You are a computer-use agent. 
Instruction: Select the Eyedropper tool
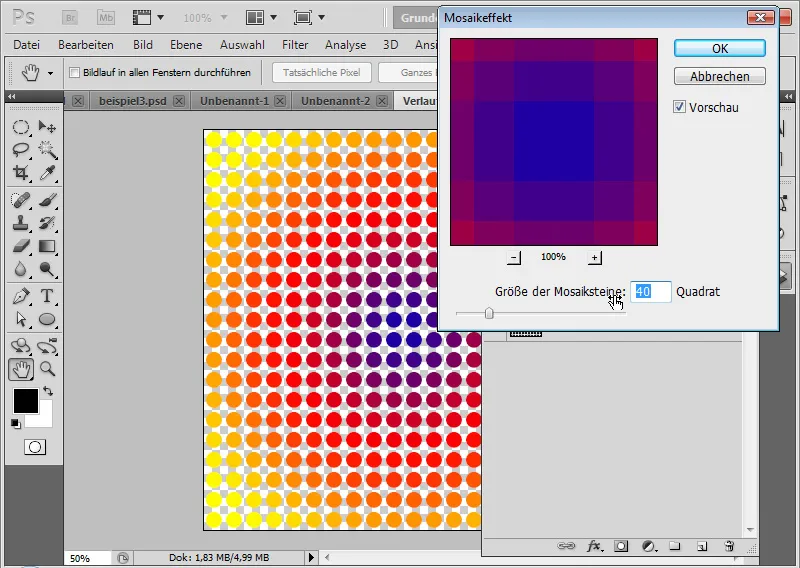click(47, 172)
